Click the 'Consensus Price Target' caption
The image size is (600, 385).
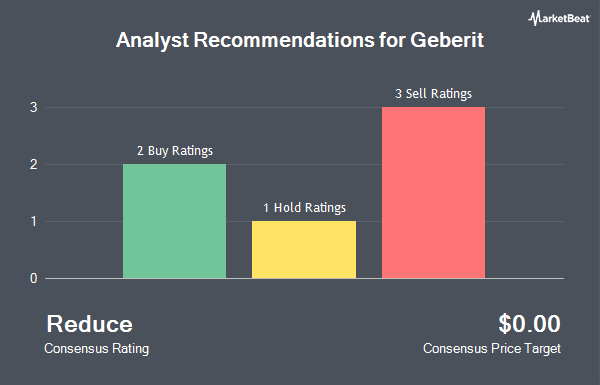[492, 349]
